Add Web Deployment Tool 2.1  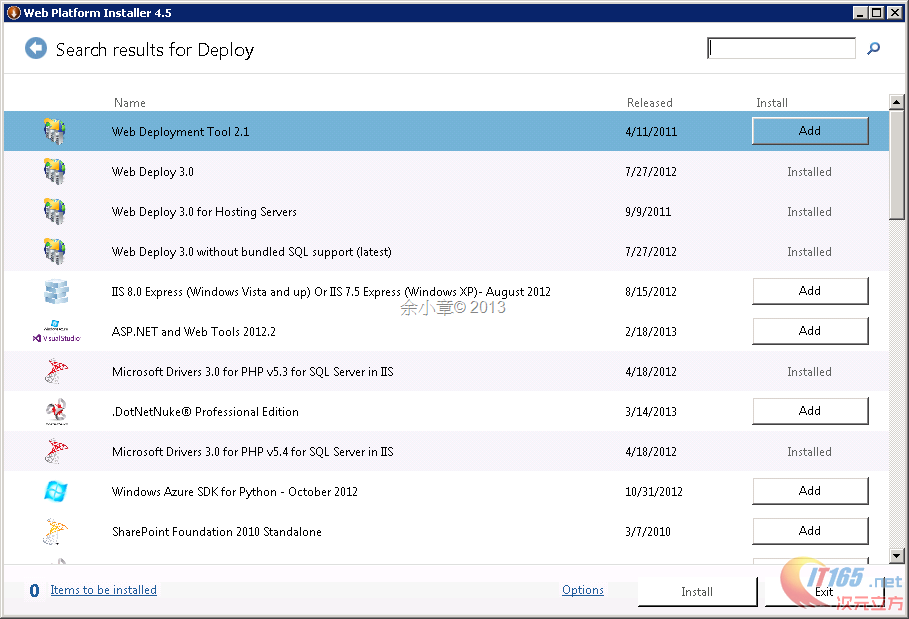pos(810,131)
